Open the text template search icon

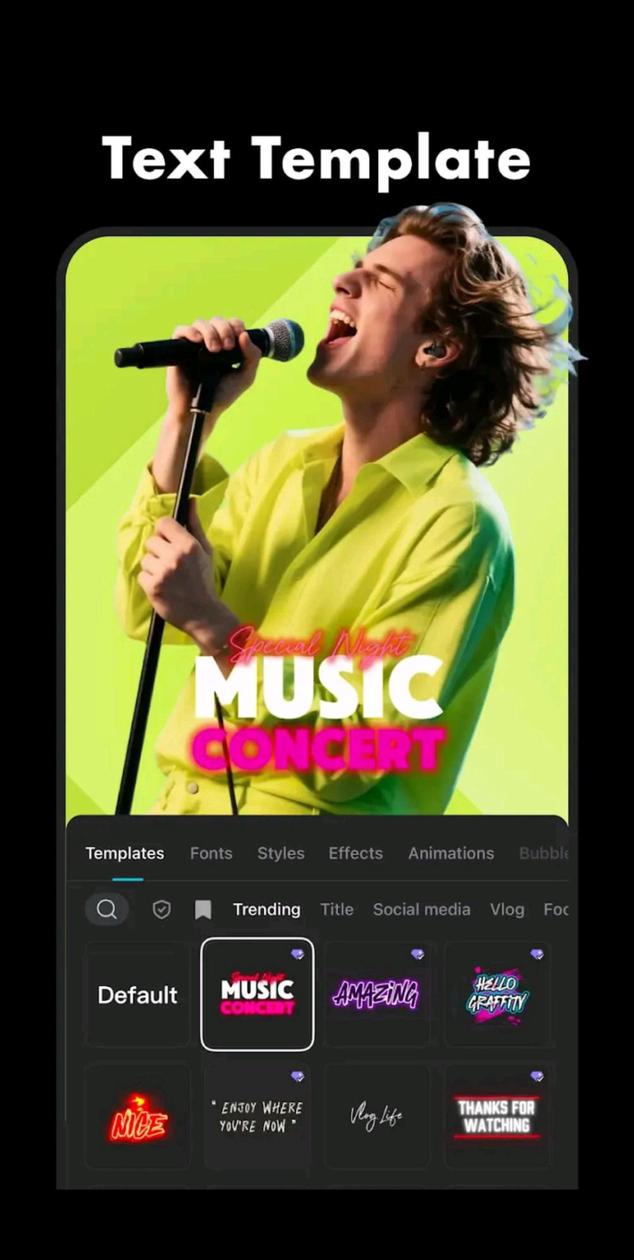[x=107, y=909]
